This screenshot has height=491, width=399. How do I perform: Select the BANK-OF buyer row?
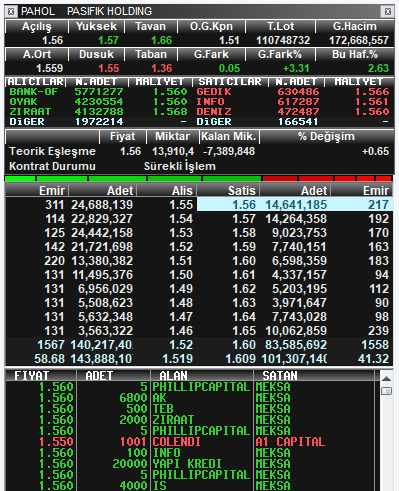pyautogui.click(x=98, y=92)
